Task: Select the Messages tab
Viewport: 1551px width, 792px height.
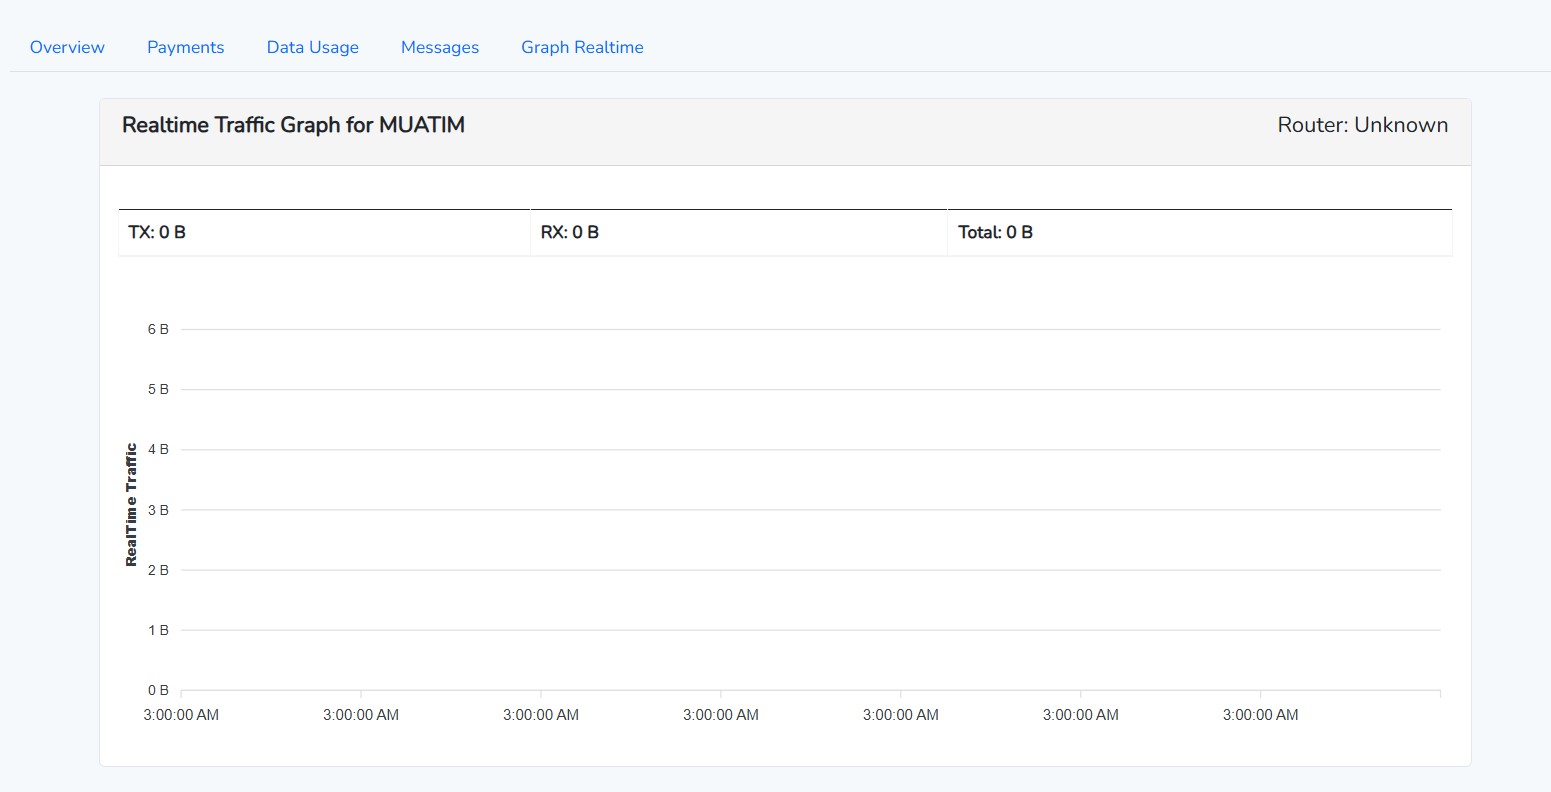Action: (440, 47)
